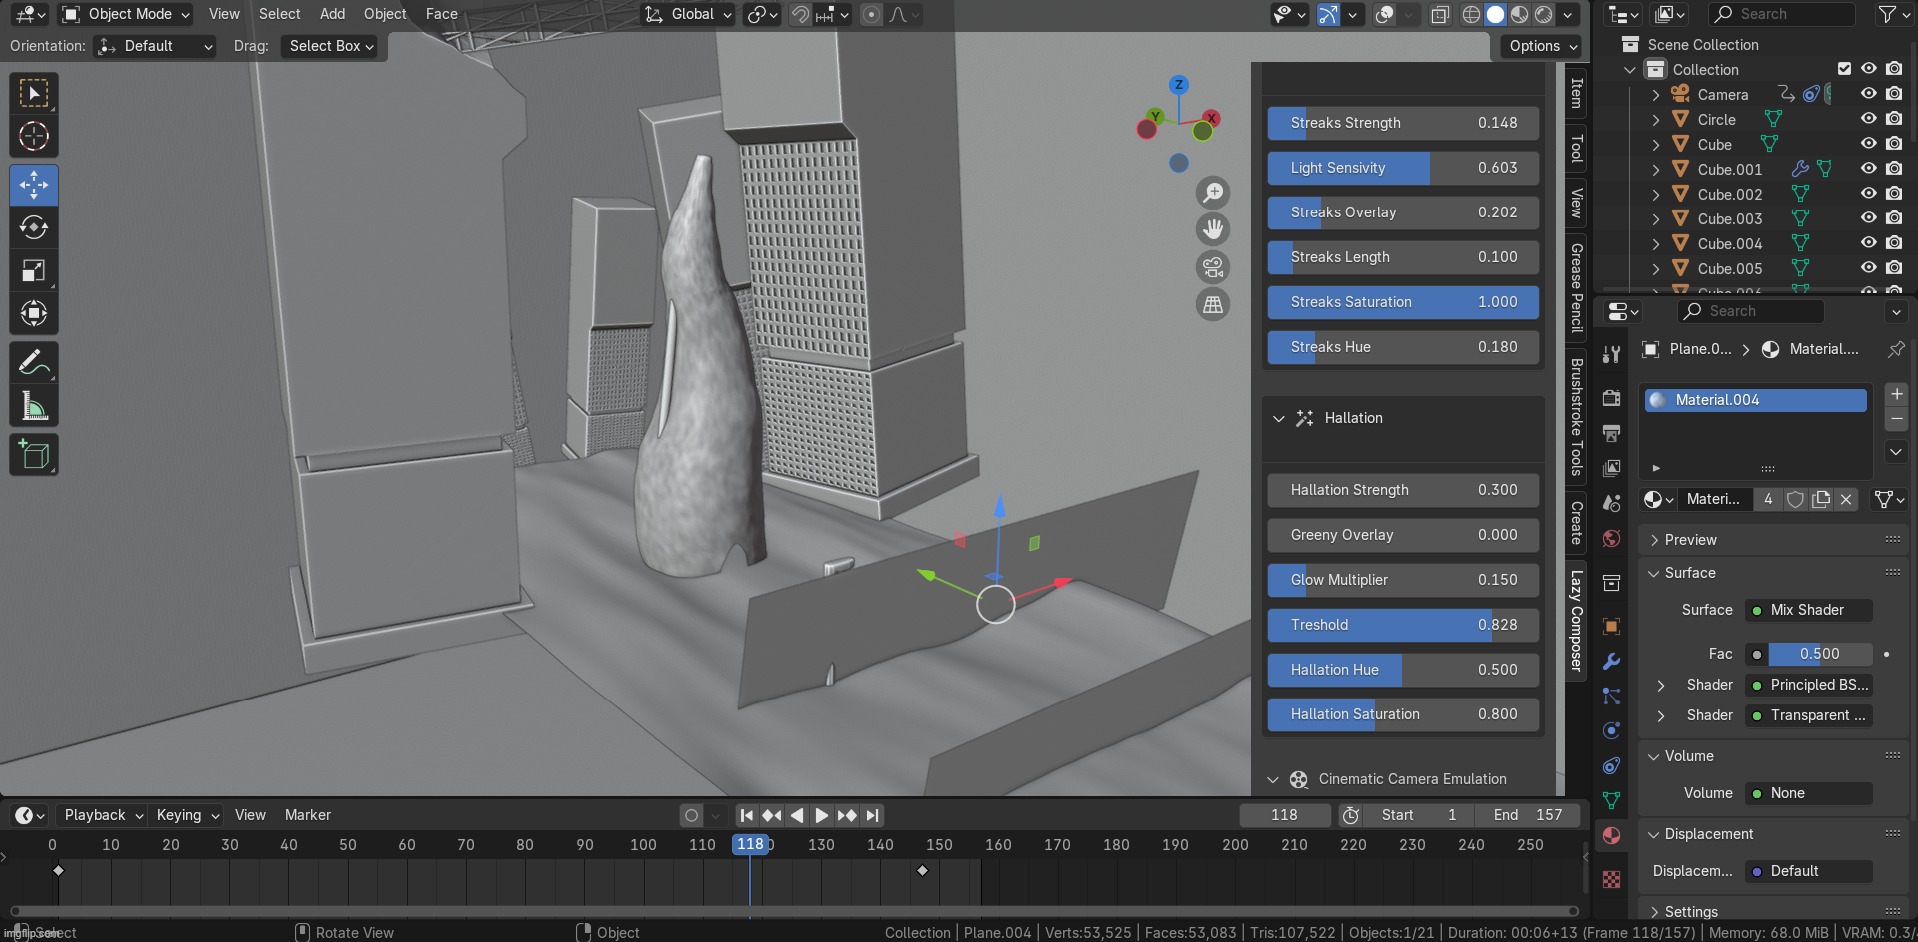Choose the Add Cube tool
This screenshot has width=1918, height=942.
point(34,455)
